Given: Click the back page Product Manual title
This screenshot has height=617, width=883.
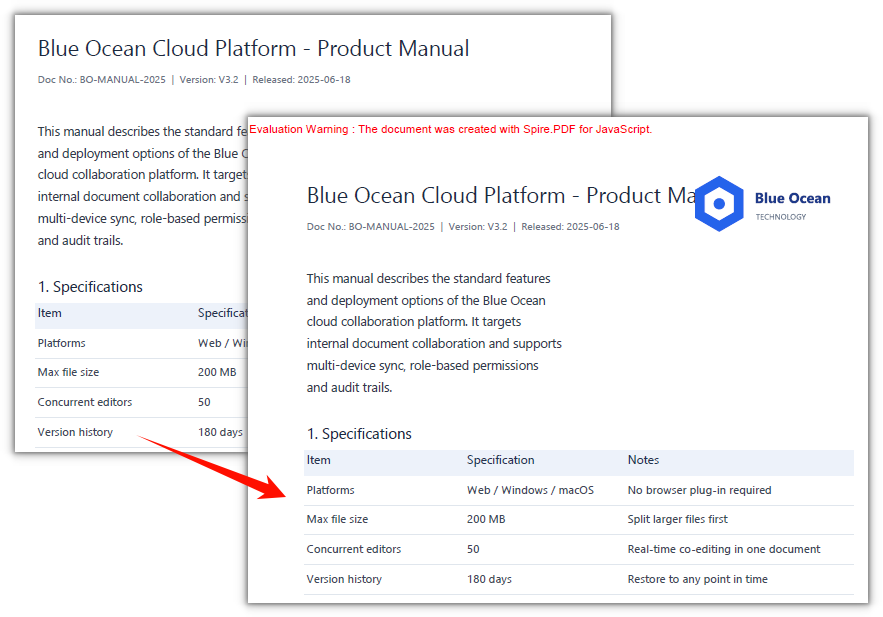Looking at the screenshot, I should tap(253, 48).
